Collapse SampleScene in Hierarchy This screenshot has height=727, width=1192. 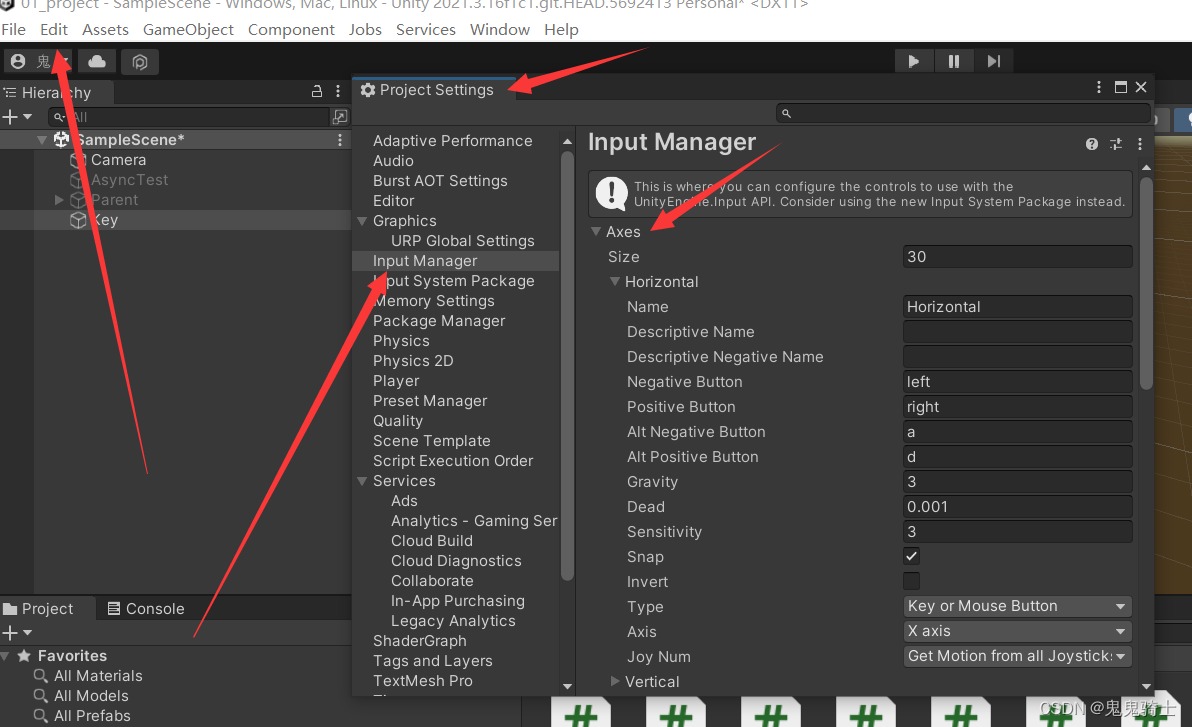pos(42,140)
